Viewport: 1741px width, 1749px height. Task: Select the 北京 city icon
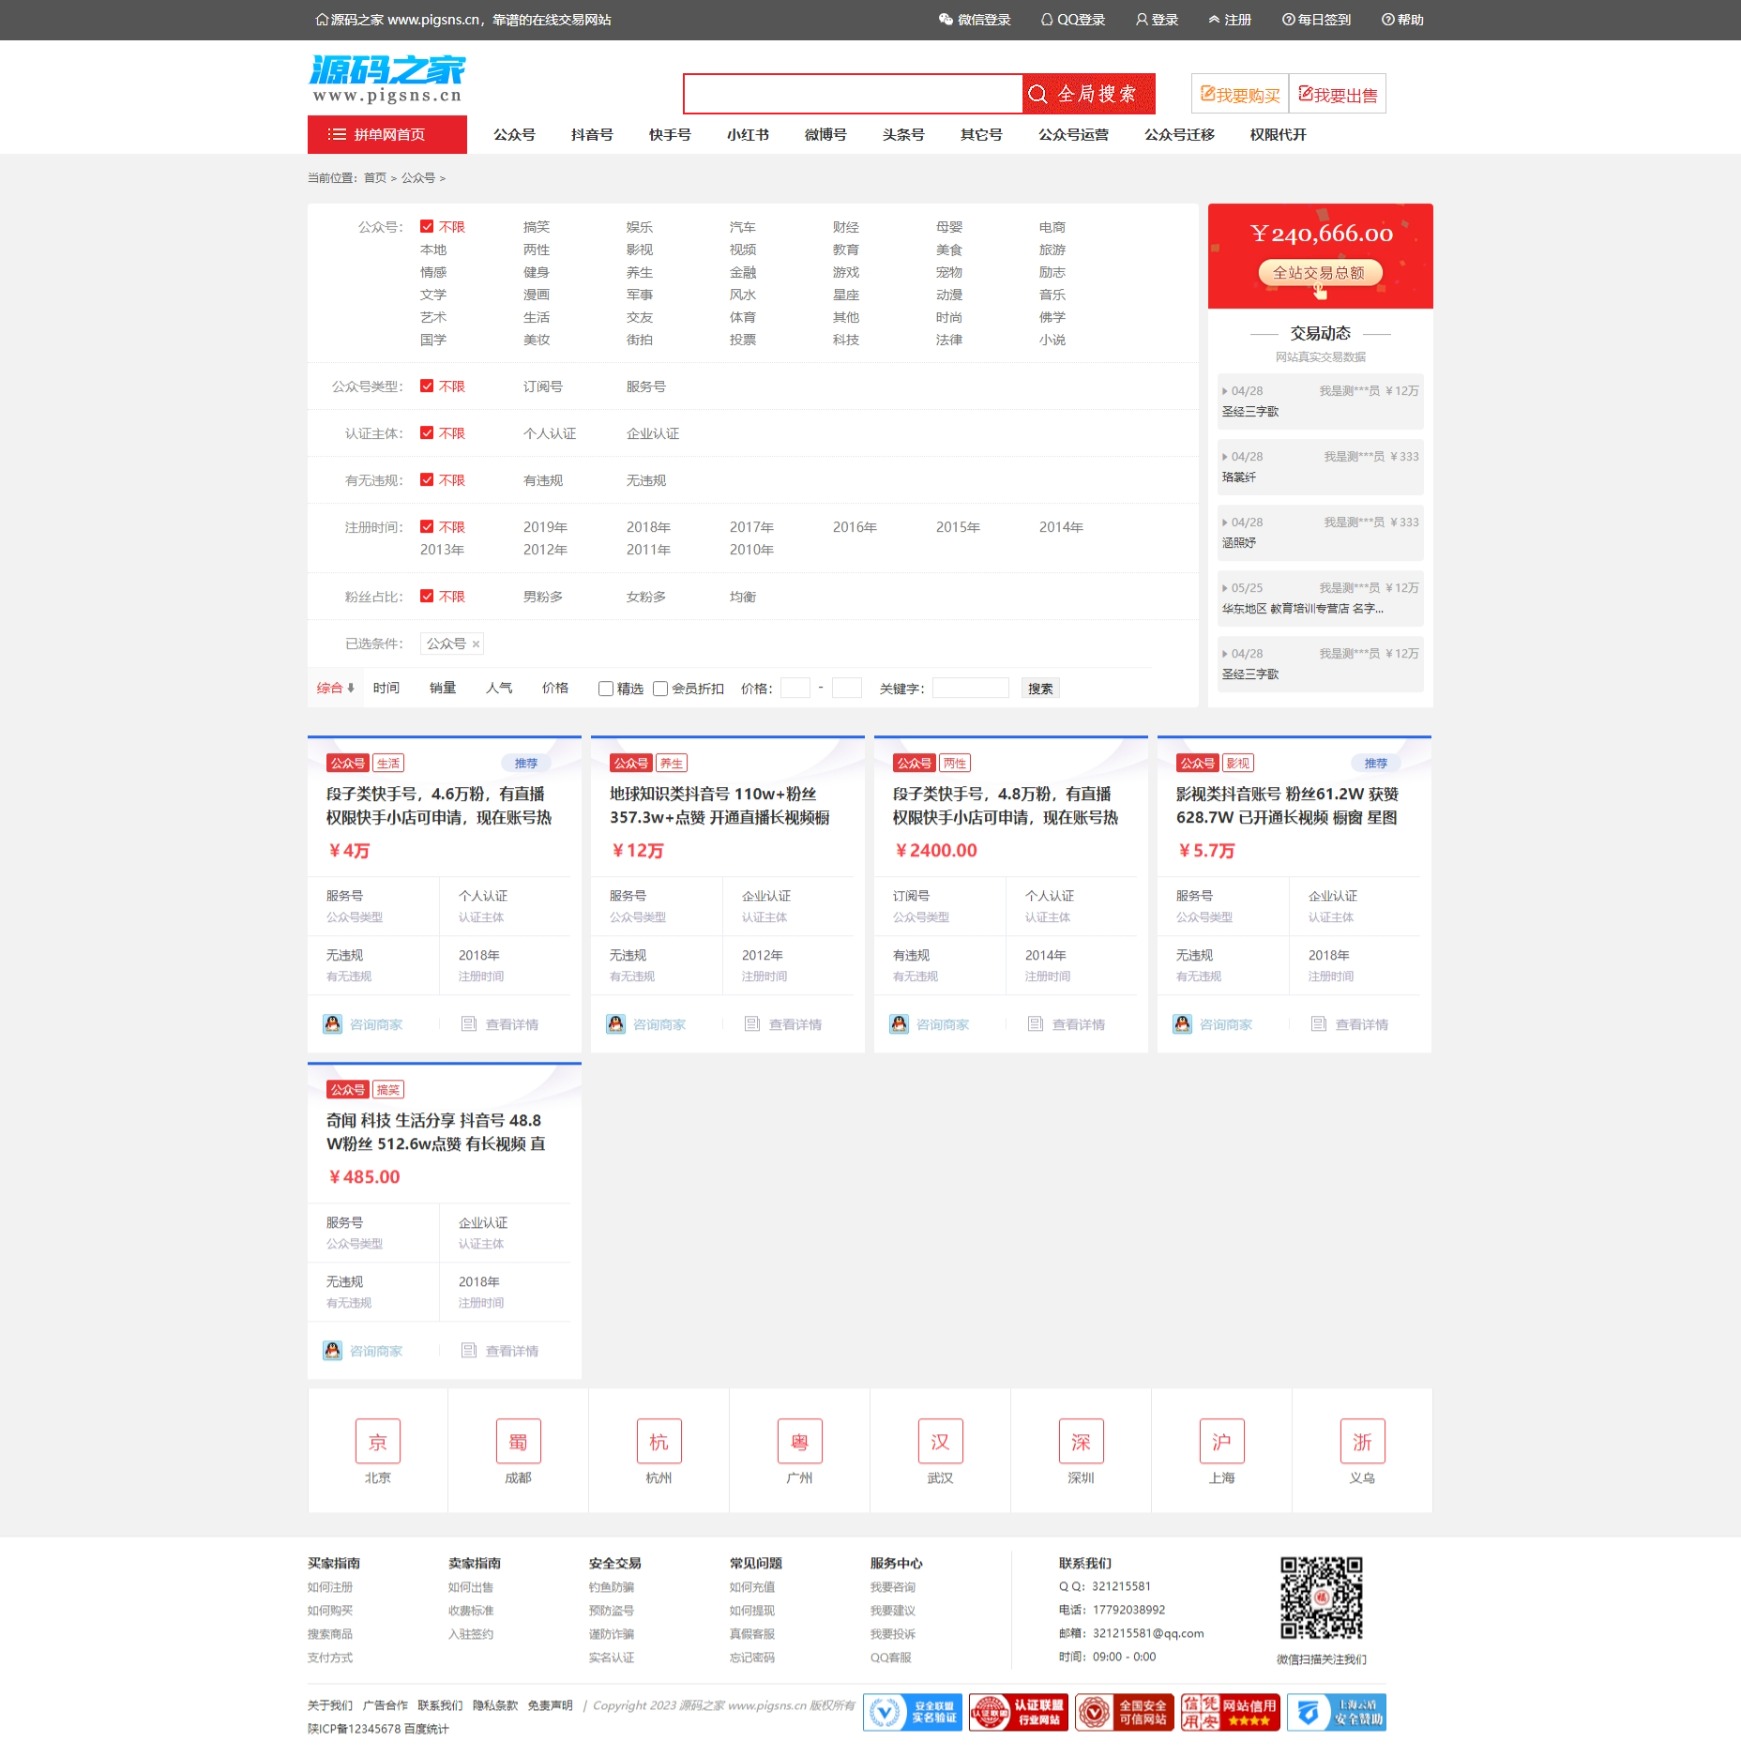click(378, 1442)
